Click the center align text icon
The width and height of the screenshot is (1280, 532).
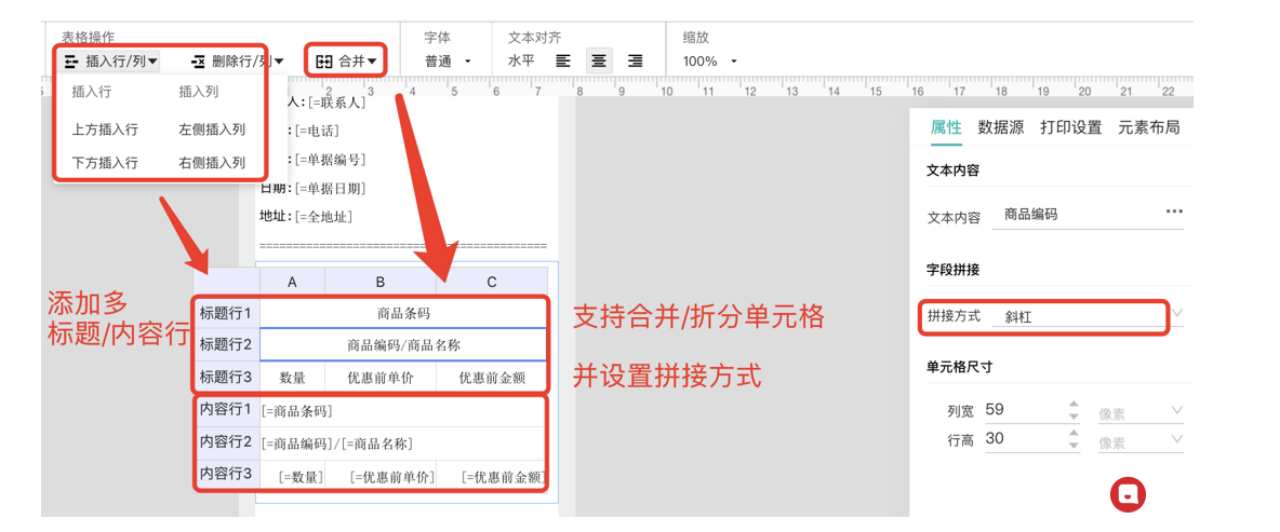(598, 61)
